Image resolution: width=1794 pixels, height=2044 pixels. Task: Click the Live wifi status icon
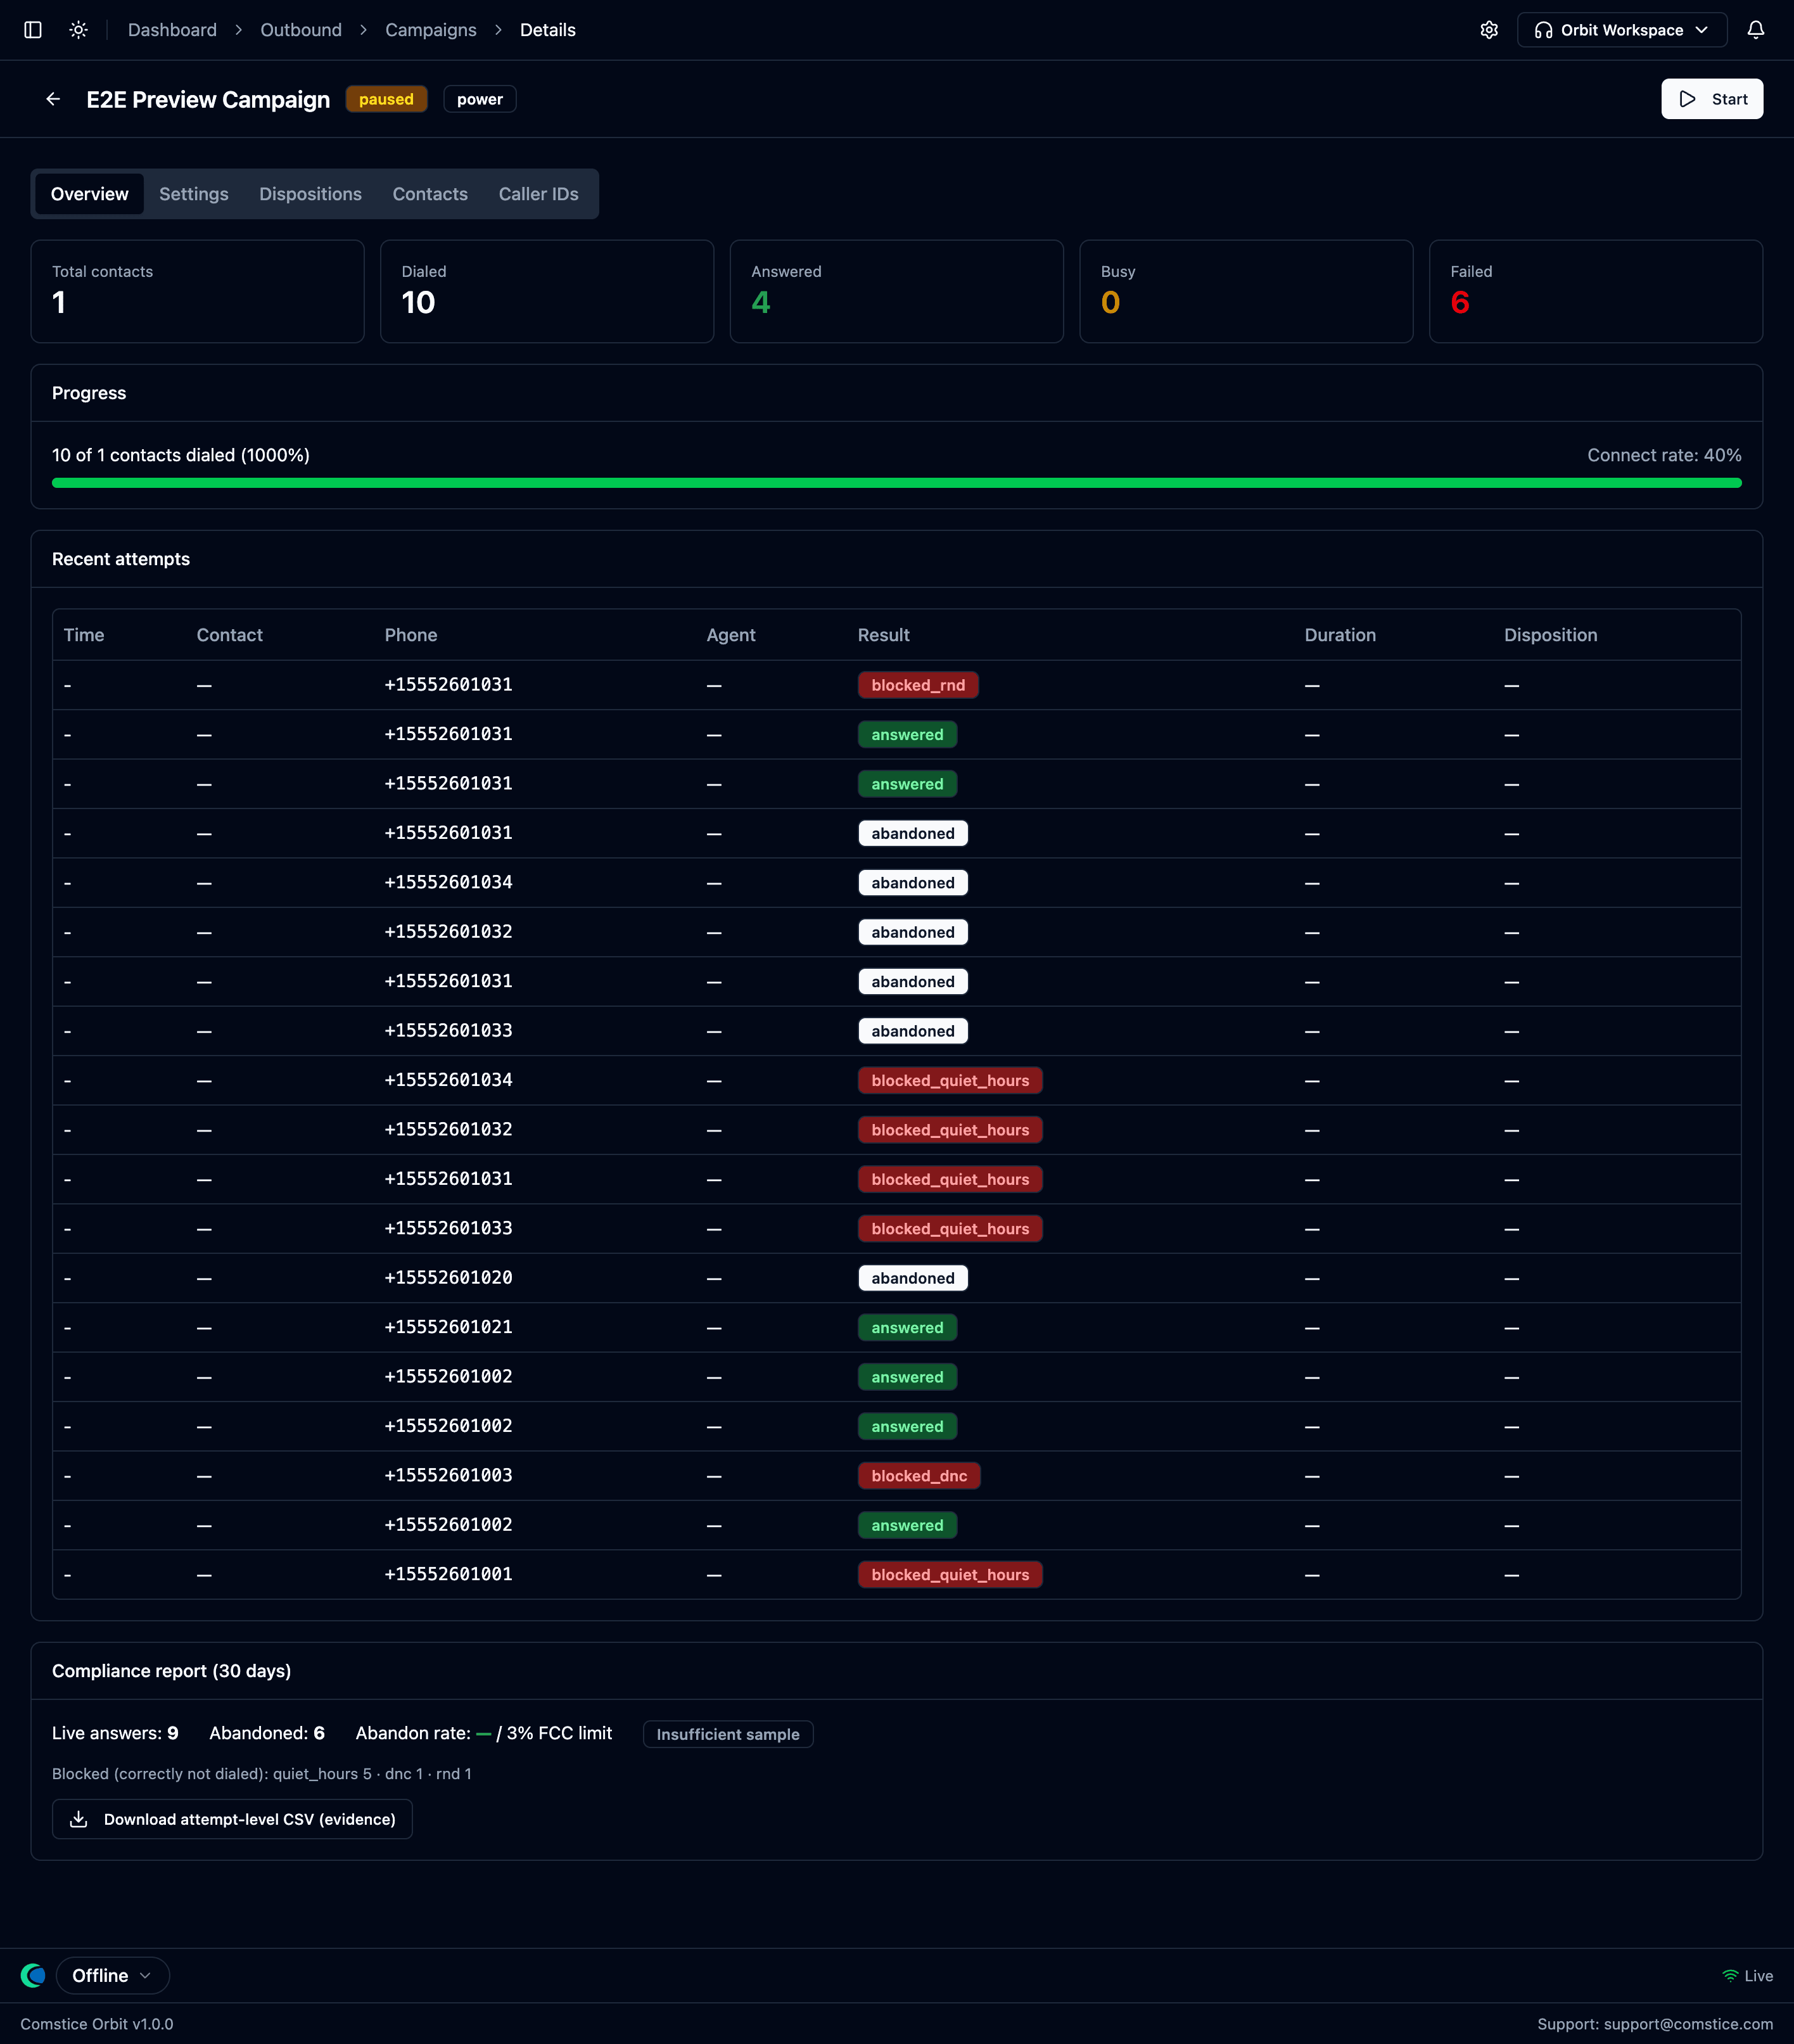[1730, 1975]
